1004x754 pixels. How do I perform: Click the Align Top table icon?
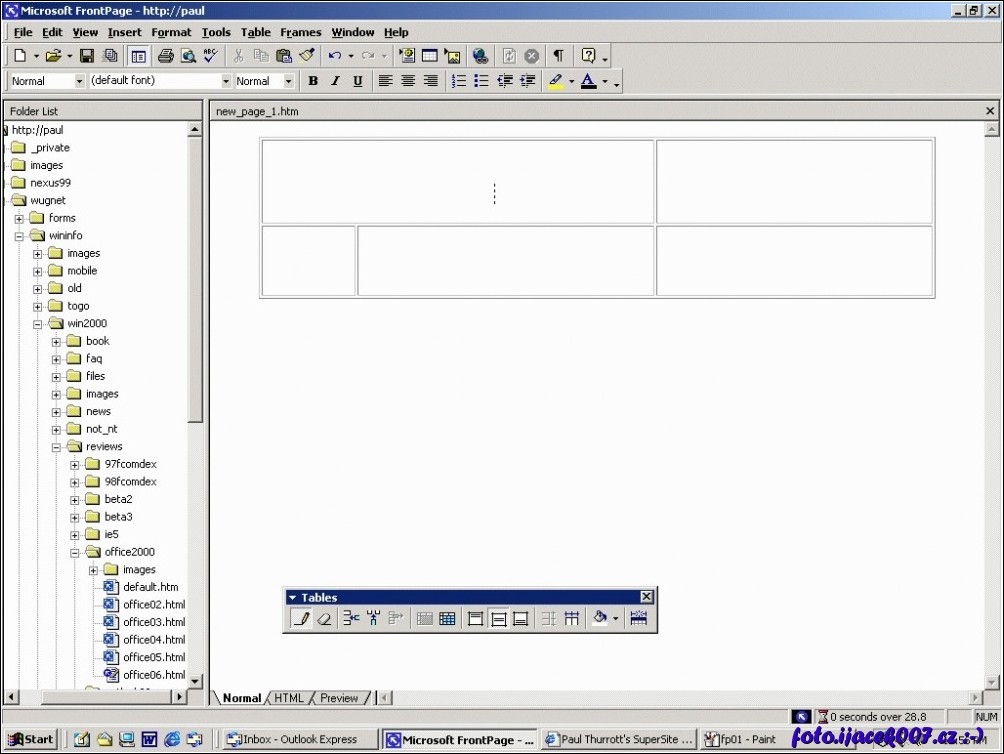[475, 619]
